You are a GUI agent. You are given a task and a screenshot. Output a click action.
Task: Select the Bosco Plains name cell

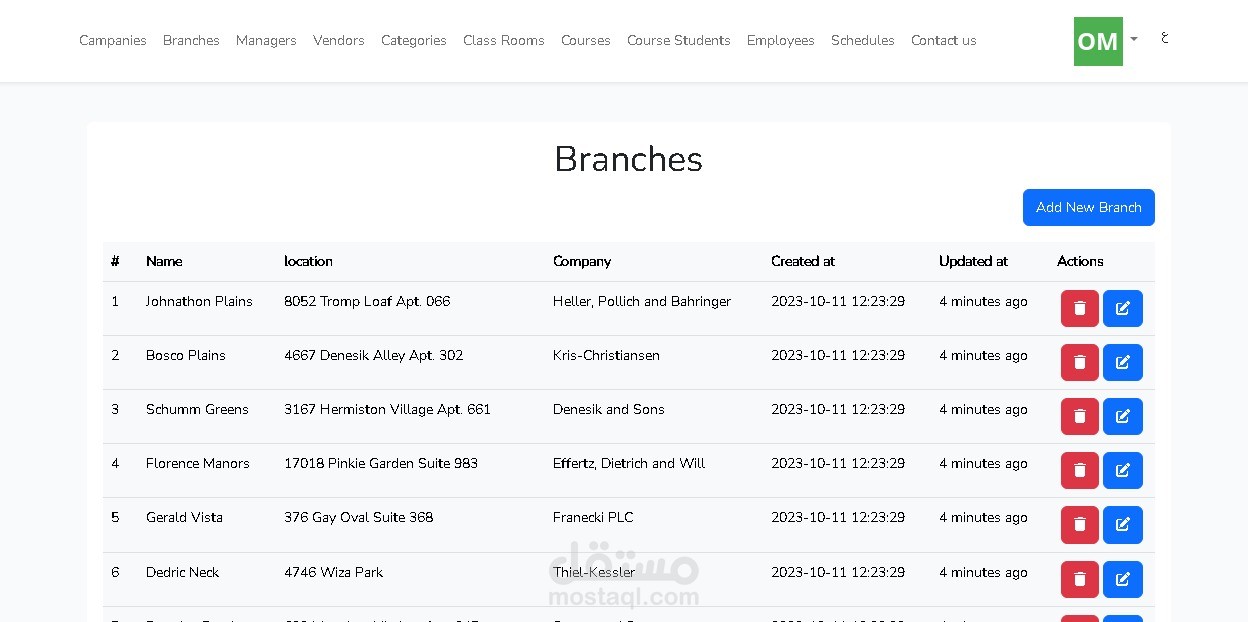(x=186, y=355)
